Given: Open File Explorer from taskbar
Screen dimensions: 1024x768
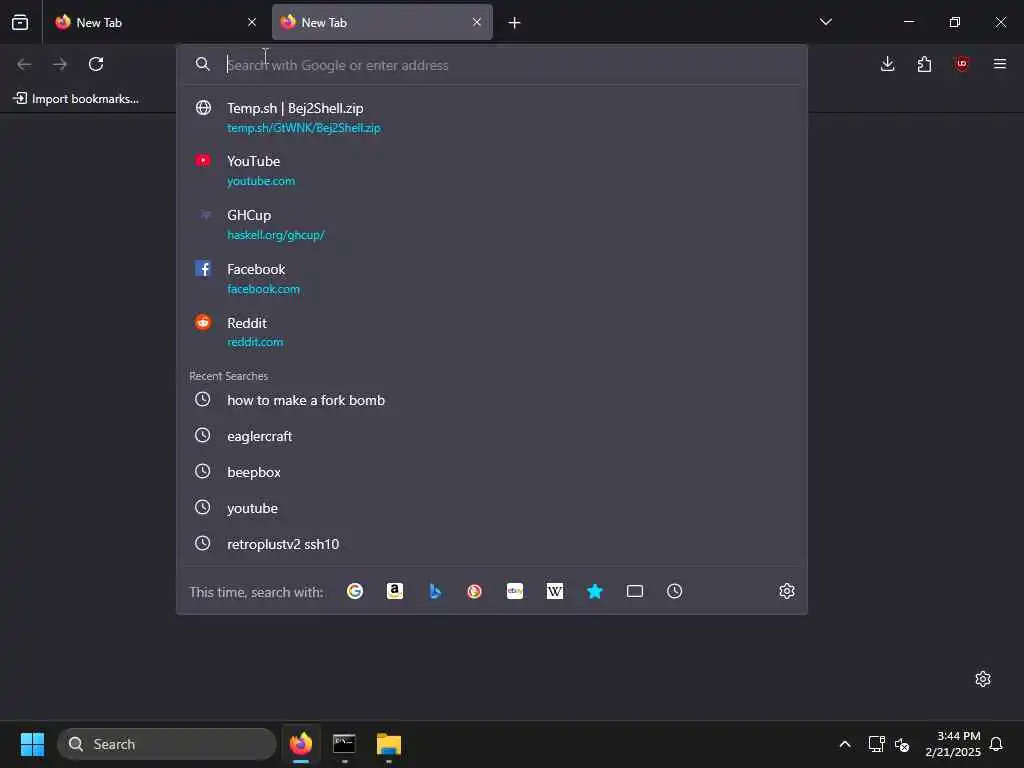Looking at the screenshot, I should 389,744.
